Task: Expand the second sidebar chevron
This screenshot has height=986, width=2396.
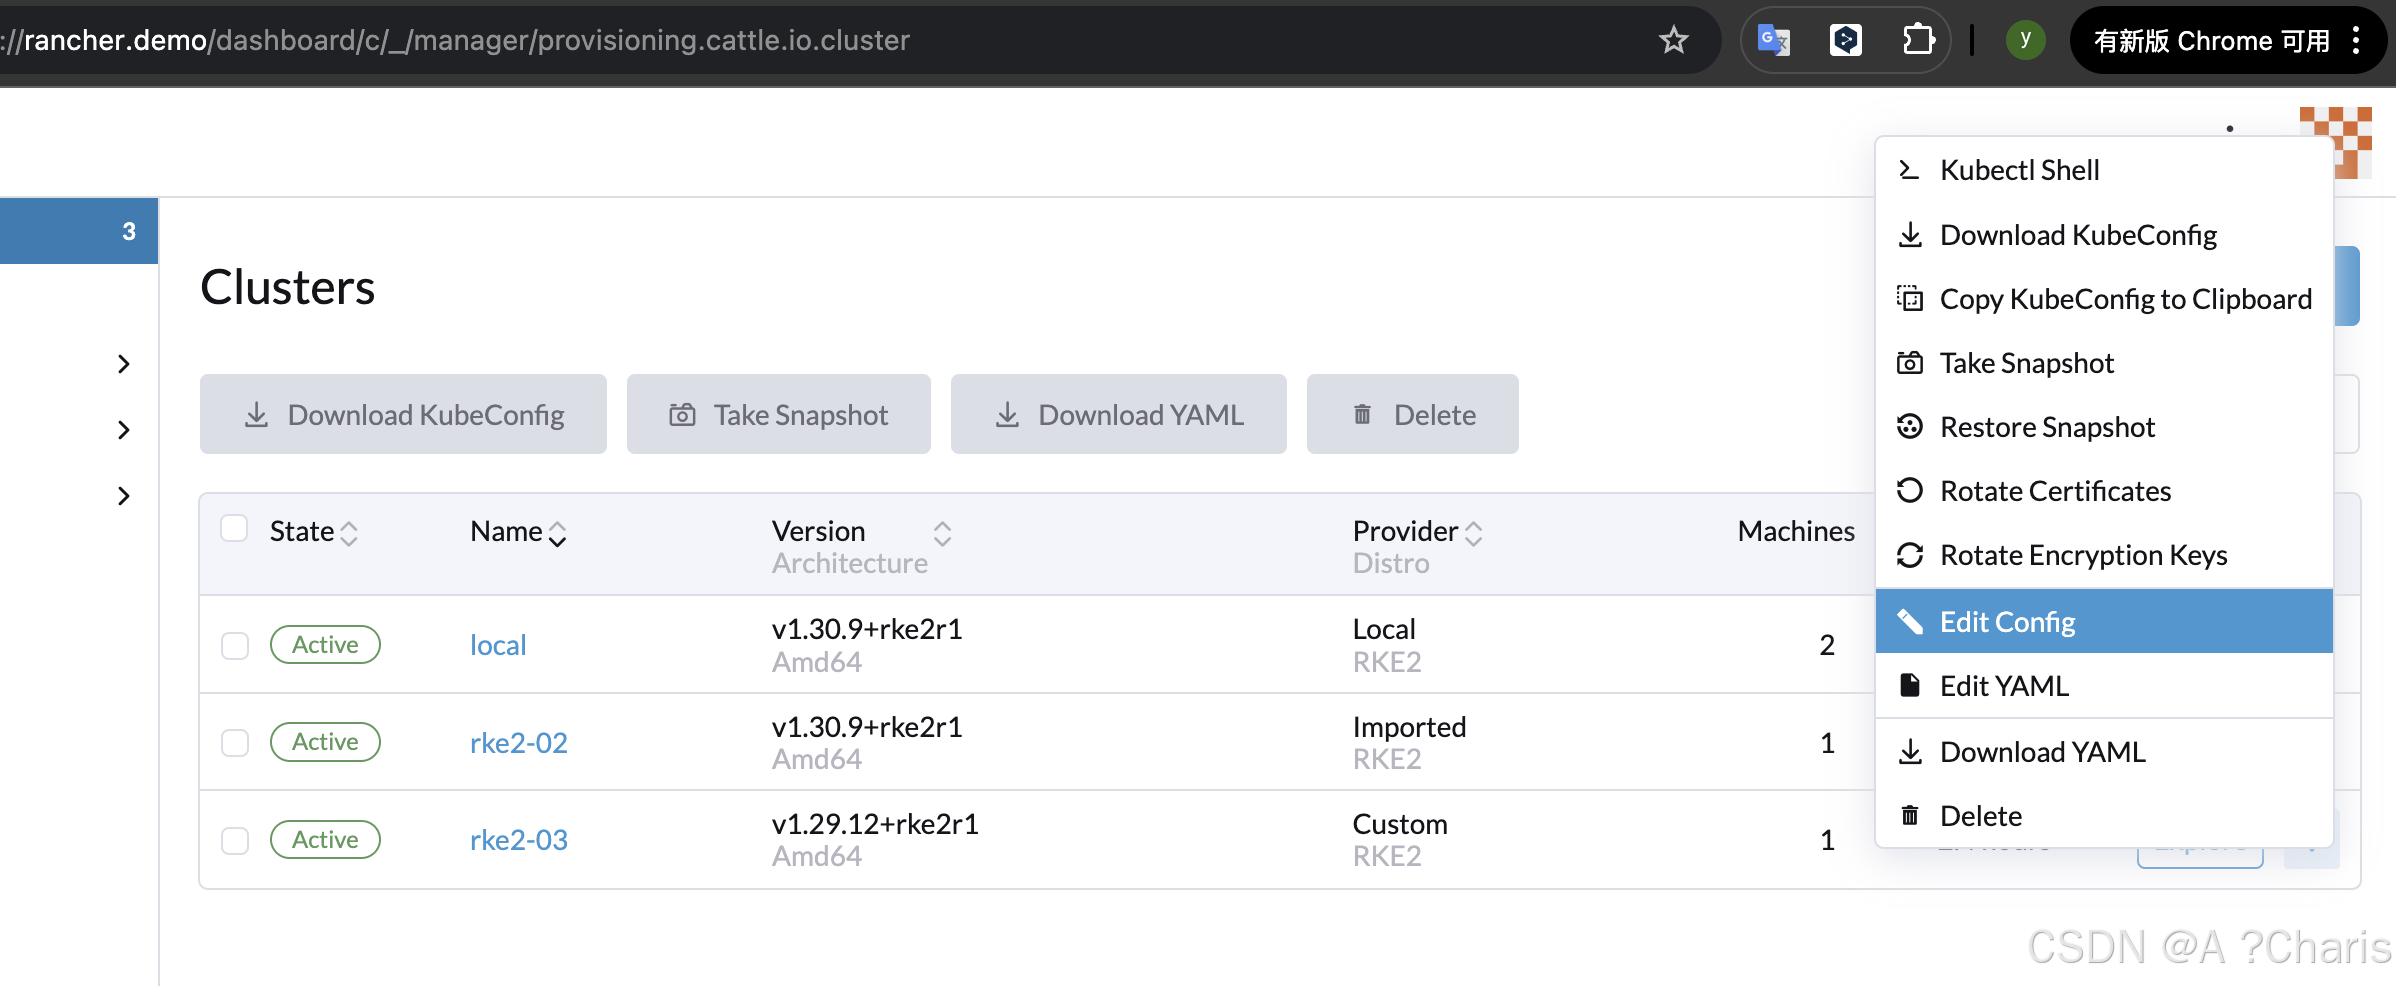Action: pos(124,430)
